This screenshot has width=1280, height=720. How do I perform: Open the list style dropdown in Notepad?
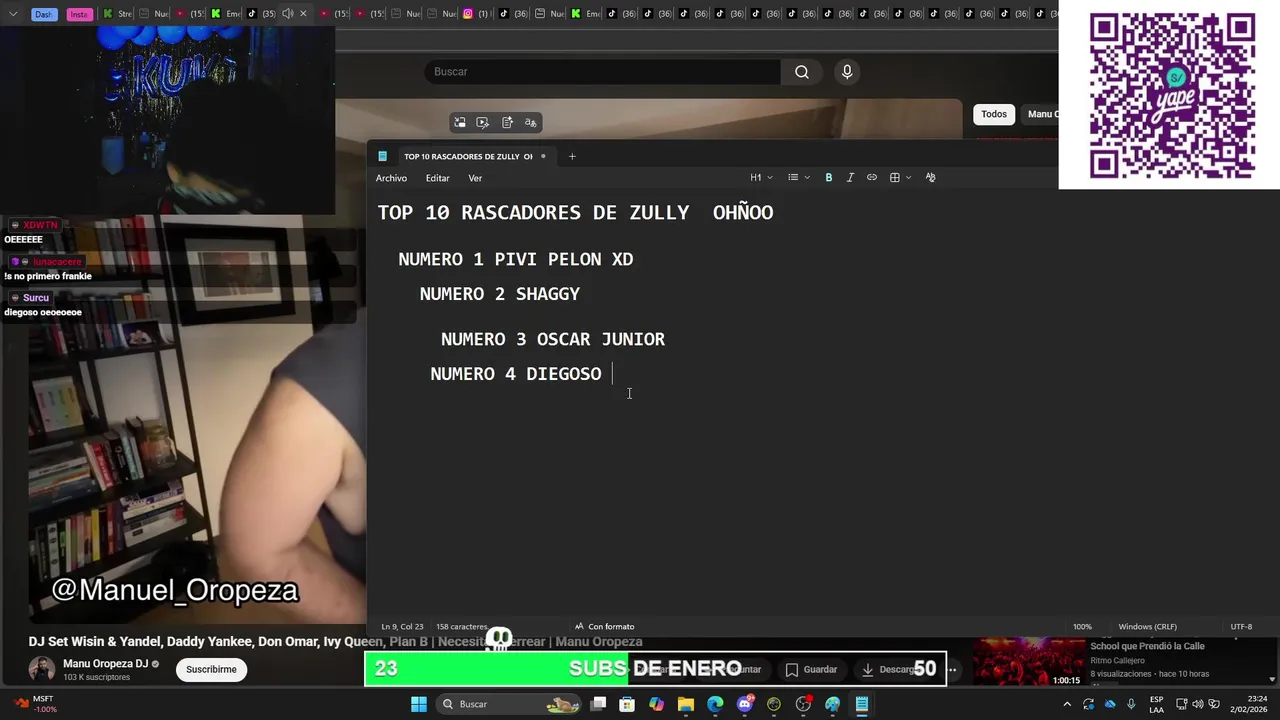pos(798,177)
